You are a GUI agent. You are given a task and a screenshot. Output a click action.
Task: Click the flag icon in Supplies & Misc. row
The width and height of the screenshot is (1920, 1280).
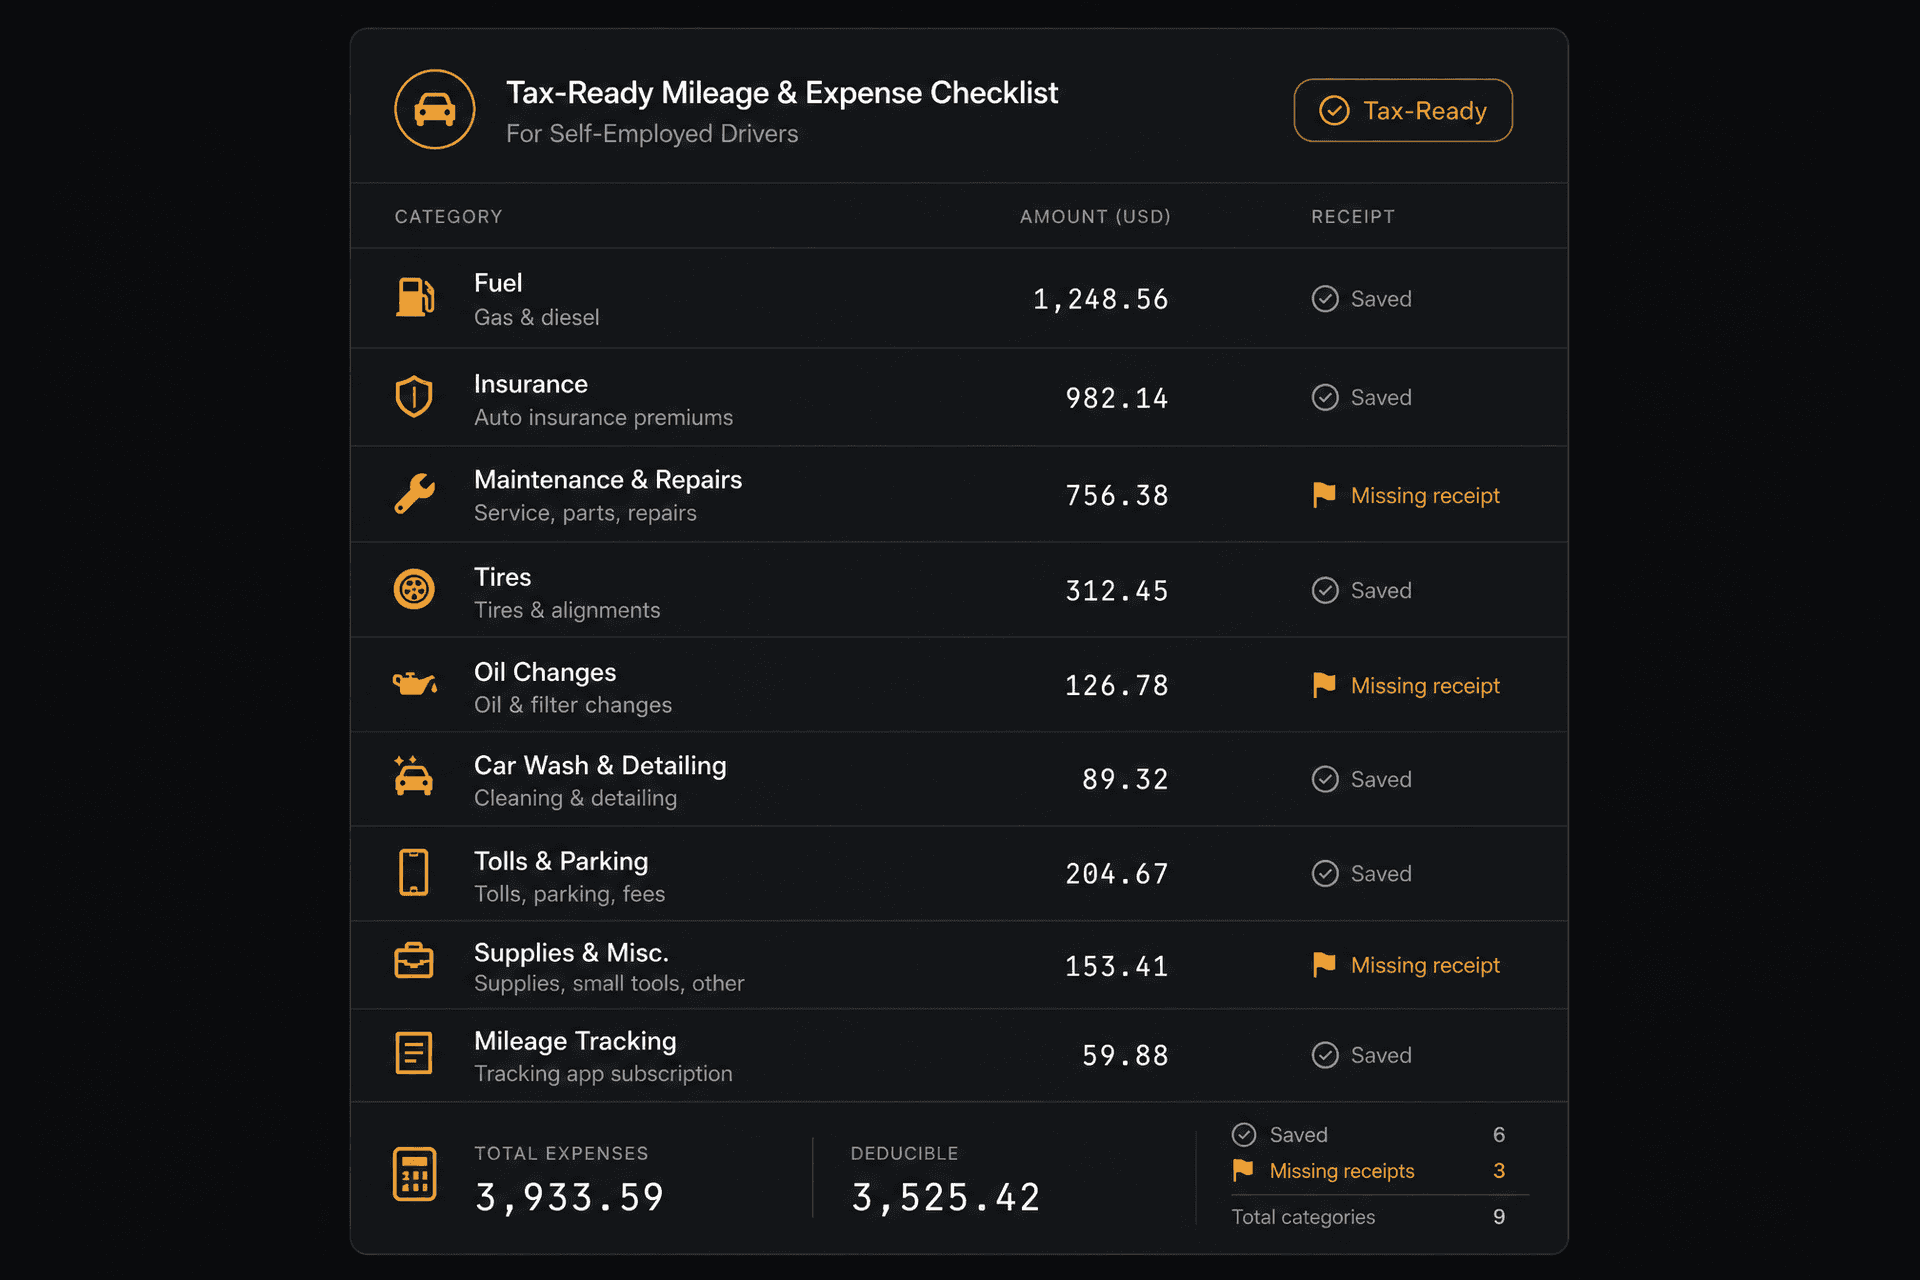point(1324,965)
